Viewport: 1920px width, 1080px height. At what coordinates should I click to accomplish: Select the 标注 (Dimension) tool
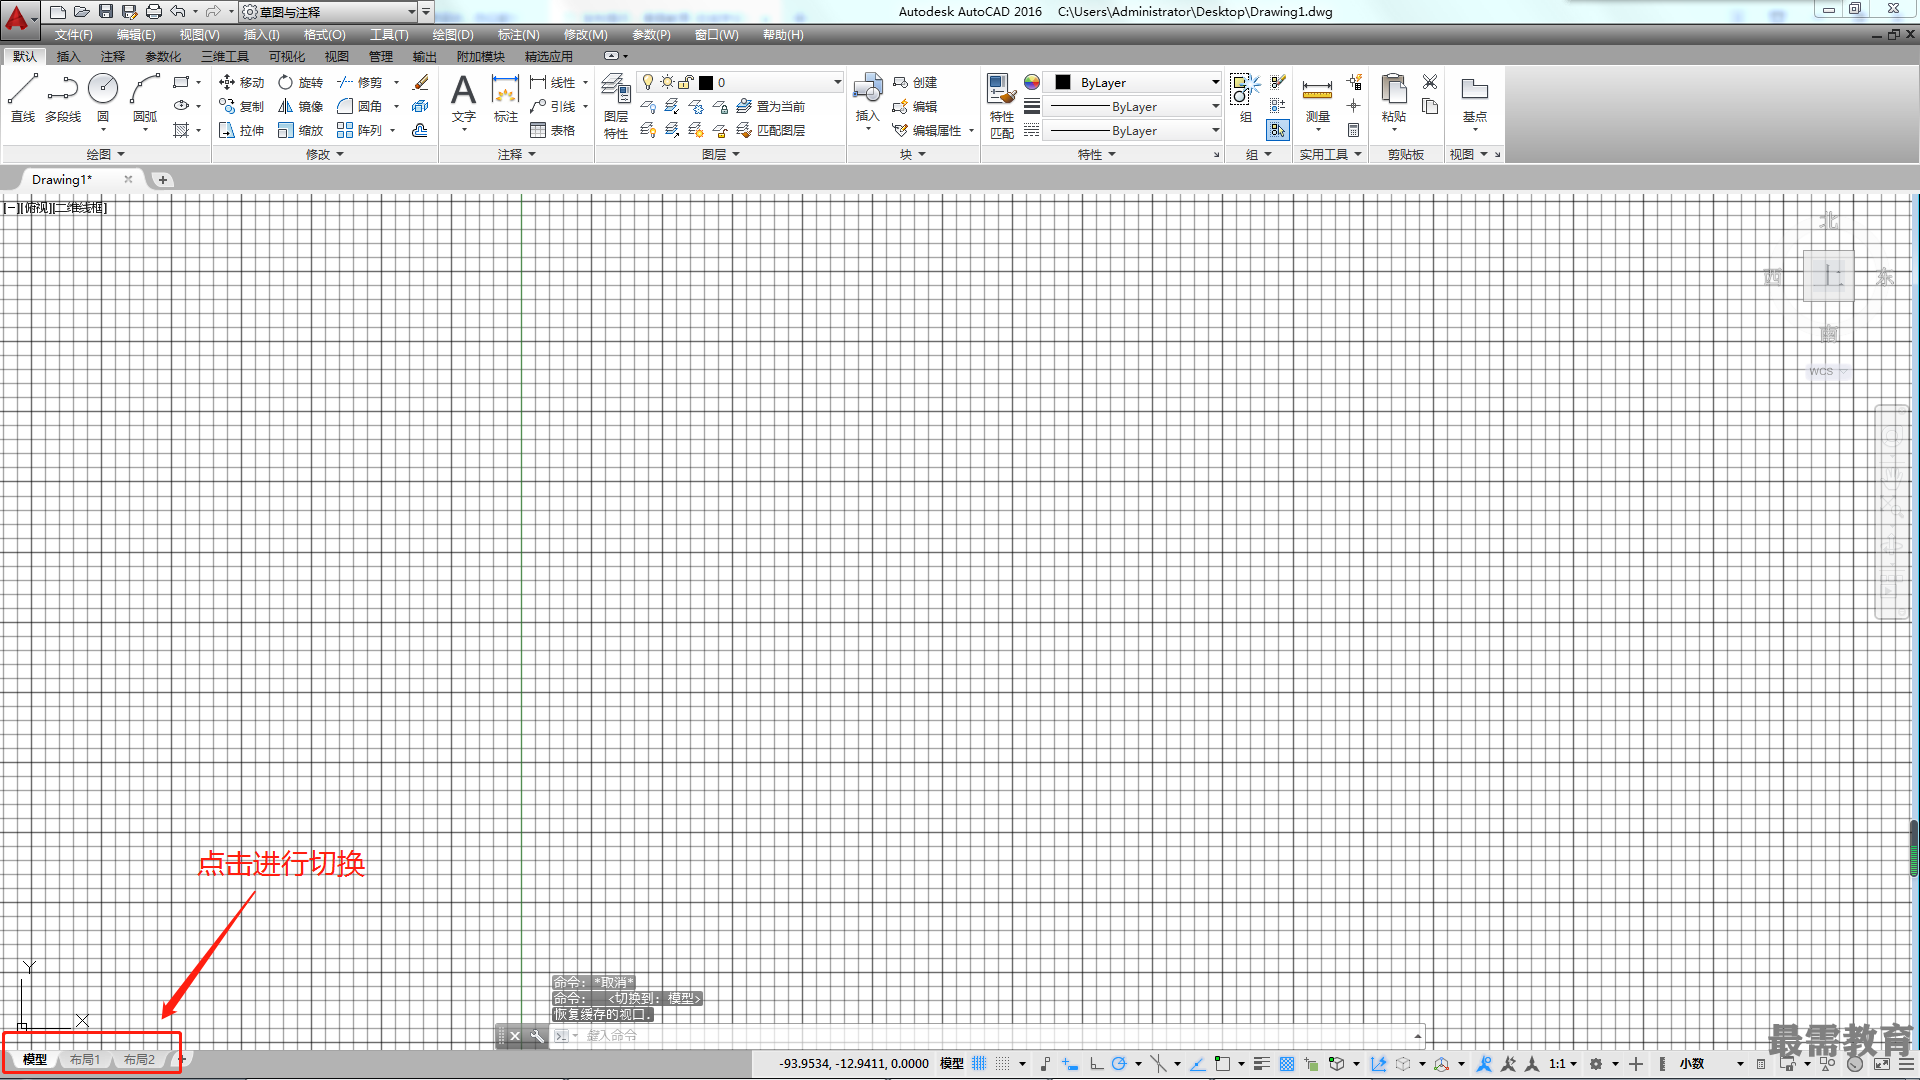pos(506,98)
